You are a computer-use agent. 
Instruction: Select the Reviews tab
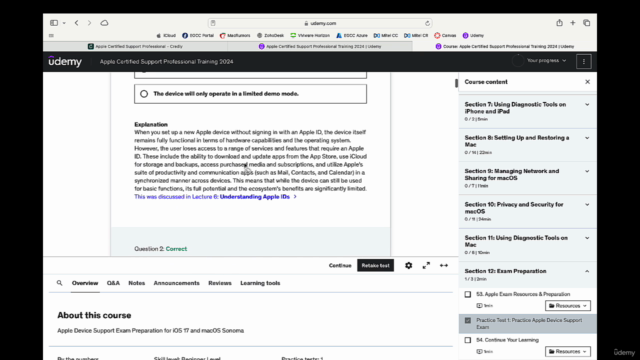click(220, 283)
